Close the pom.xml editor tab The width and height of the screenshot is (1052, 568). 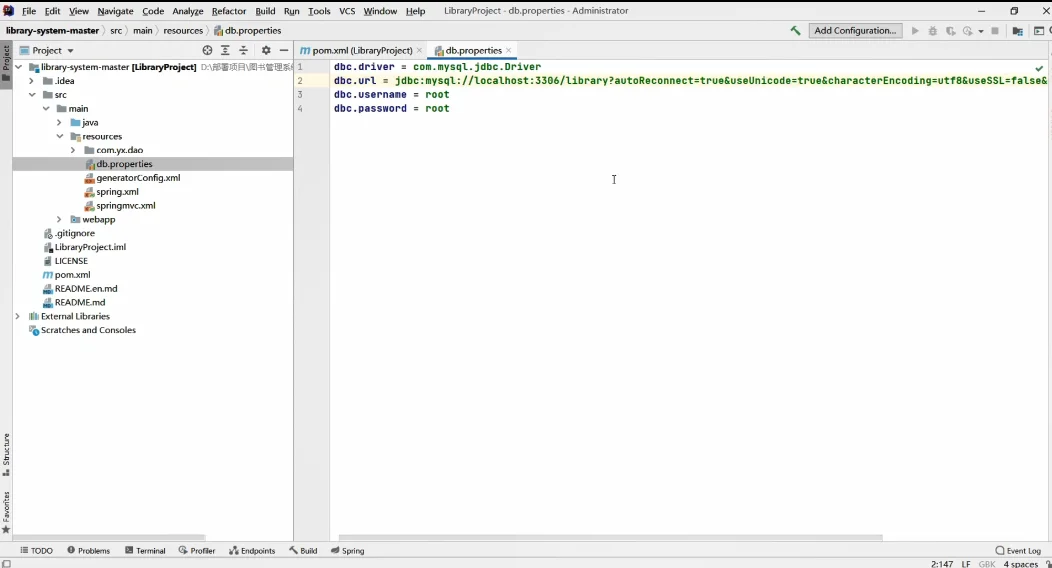point(419,50)
